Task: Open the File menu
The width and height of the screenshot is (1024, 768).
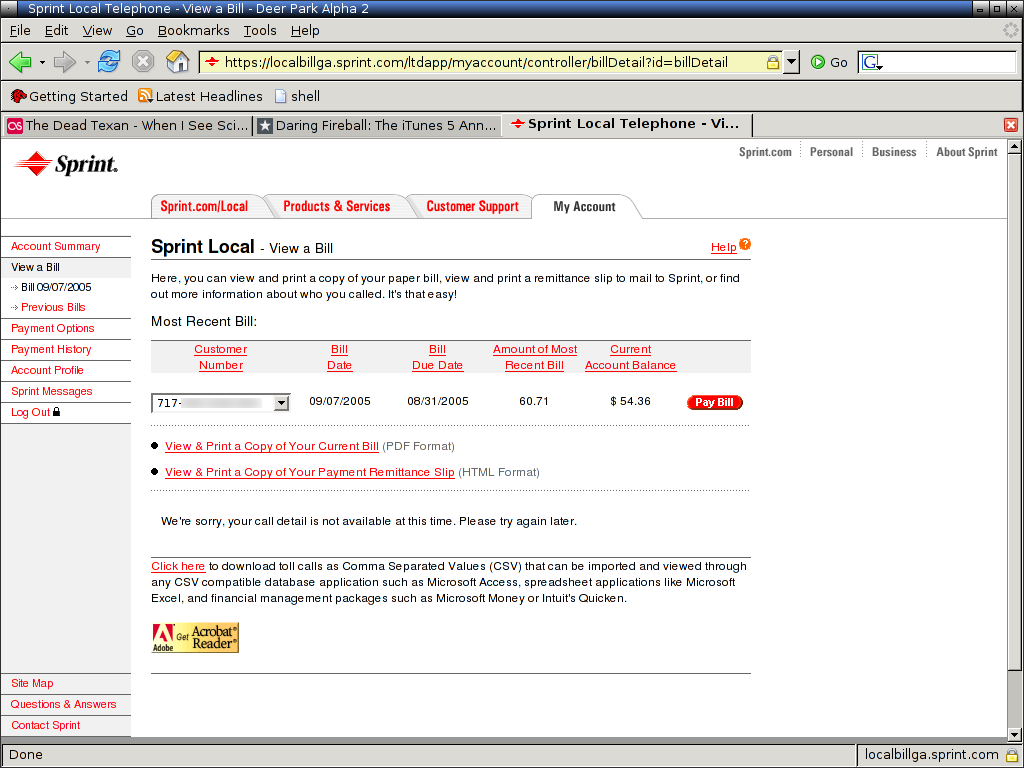Action: pos(20,31)
